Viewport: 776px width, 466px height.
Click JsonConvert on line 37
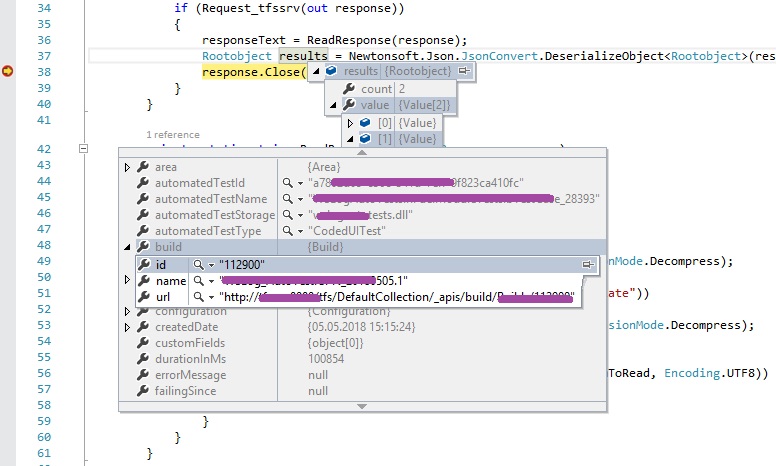pyautogui.click(x=499, y=56)
